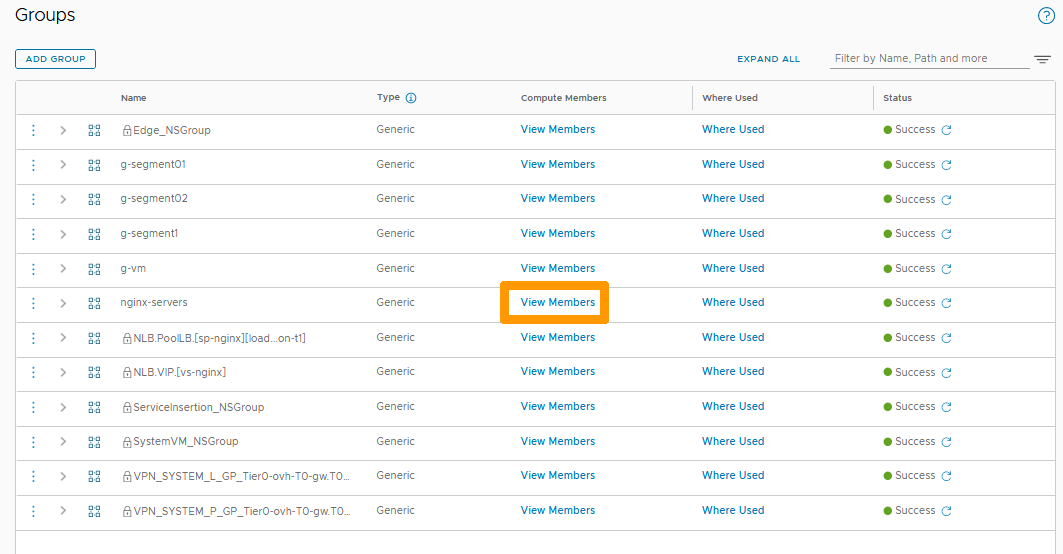Open three-dot actions menu for g-segment01
This screenshot has width=1063, height=554.
33,165
